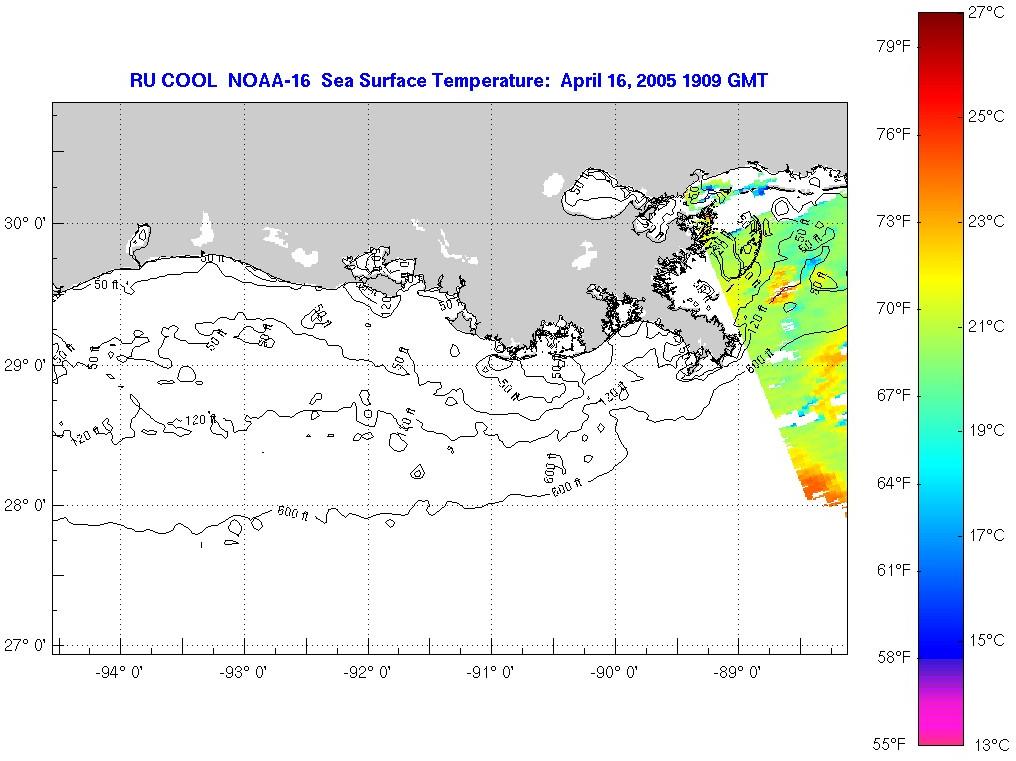Choose the 64°F scale label

click(x=894, y=484)
